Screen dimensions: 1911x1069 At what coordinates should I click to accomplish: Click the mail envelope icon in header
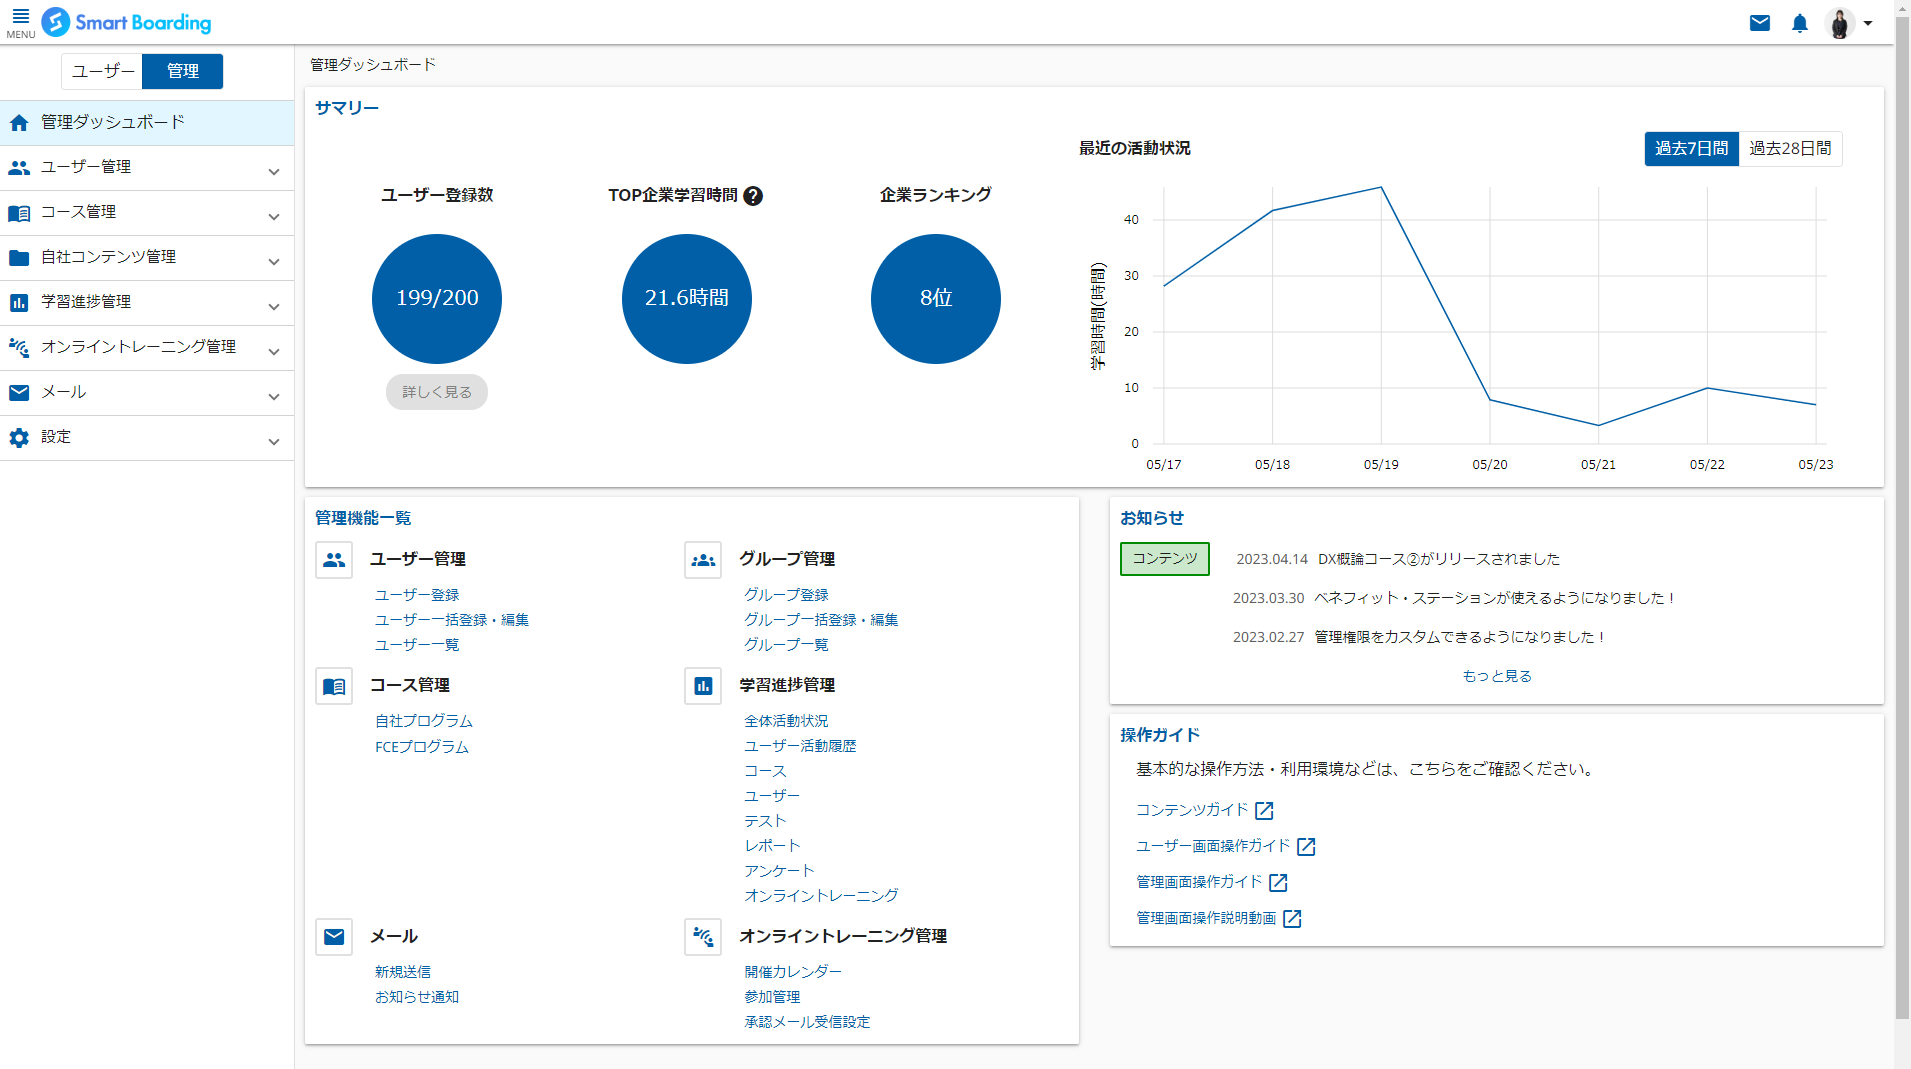coord(1760,23)
